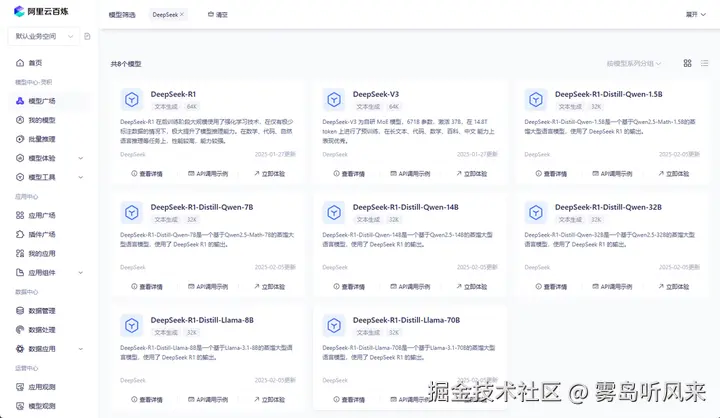View details 查看详情 for DeepSeek-V3
The width and height of the screenshot is (720, 418).
coord(349,174)
